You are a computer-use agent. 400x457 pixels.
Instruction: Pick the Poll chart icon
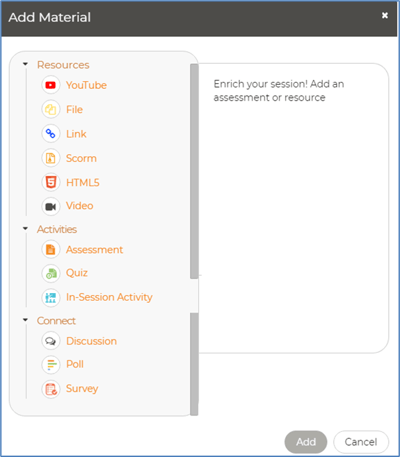click(x=51, y=365)
